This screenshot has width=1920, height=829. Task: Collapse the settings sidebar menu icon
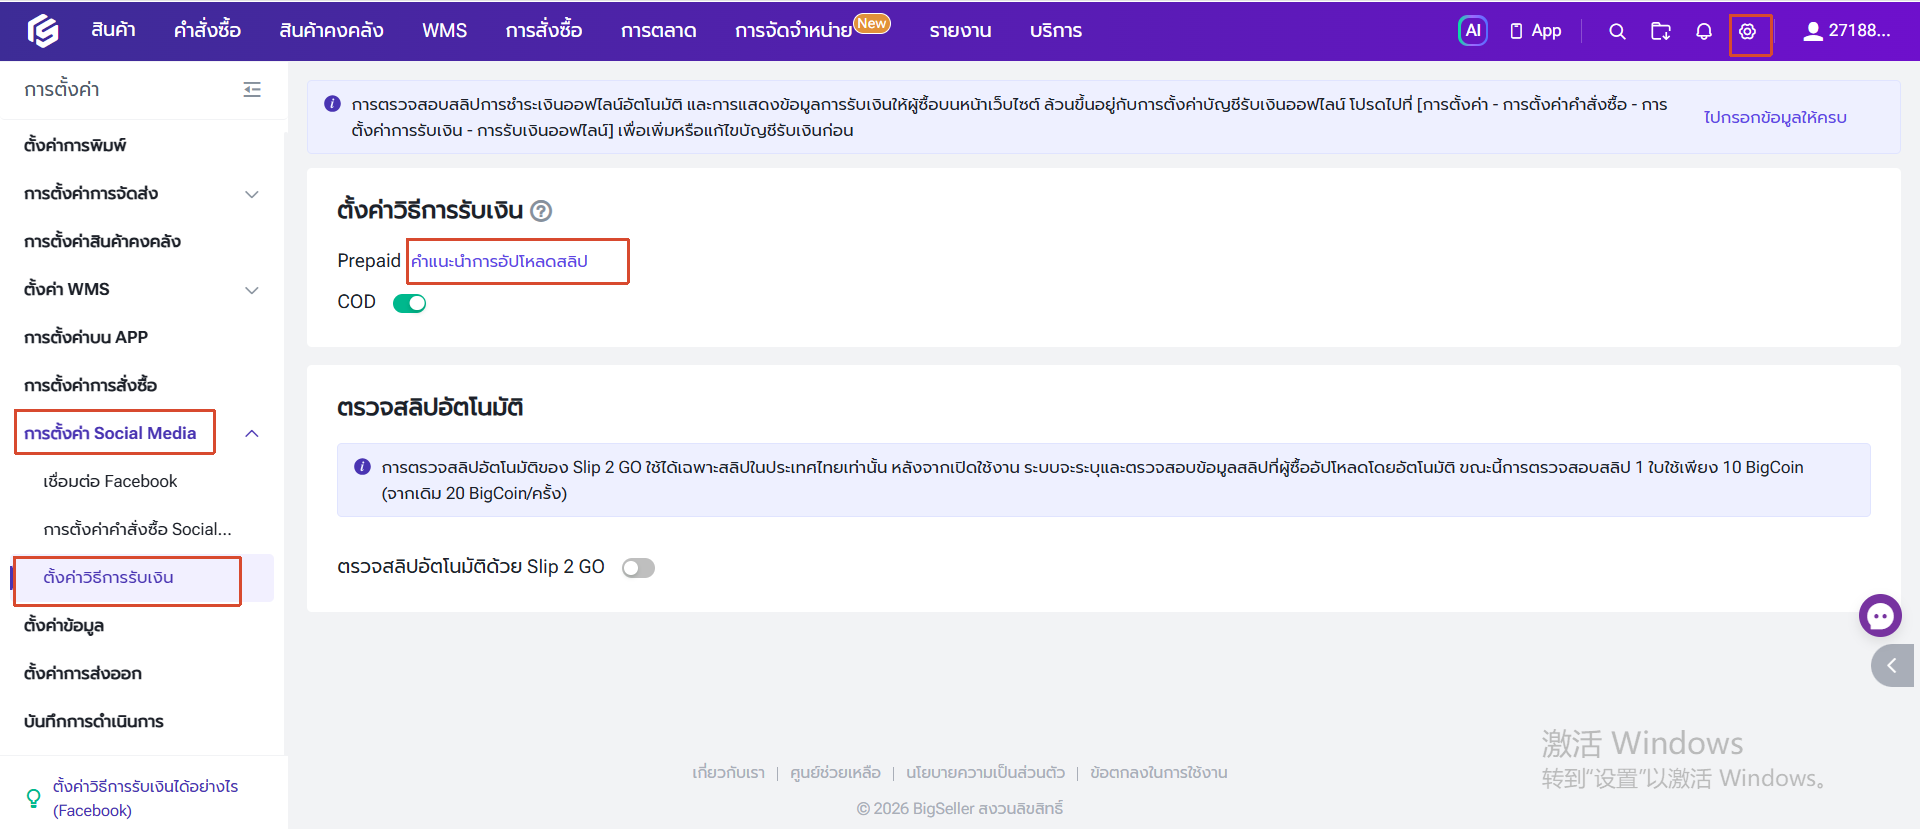pyautogui.click(x=252, y=90)
